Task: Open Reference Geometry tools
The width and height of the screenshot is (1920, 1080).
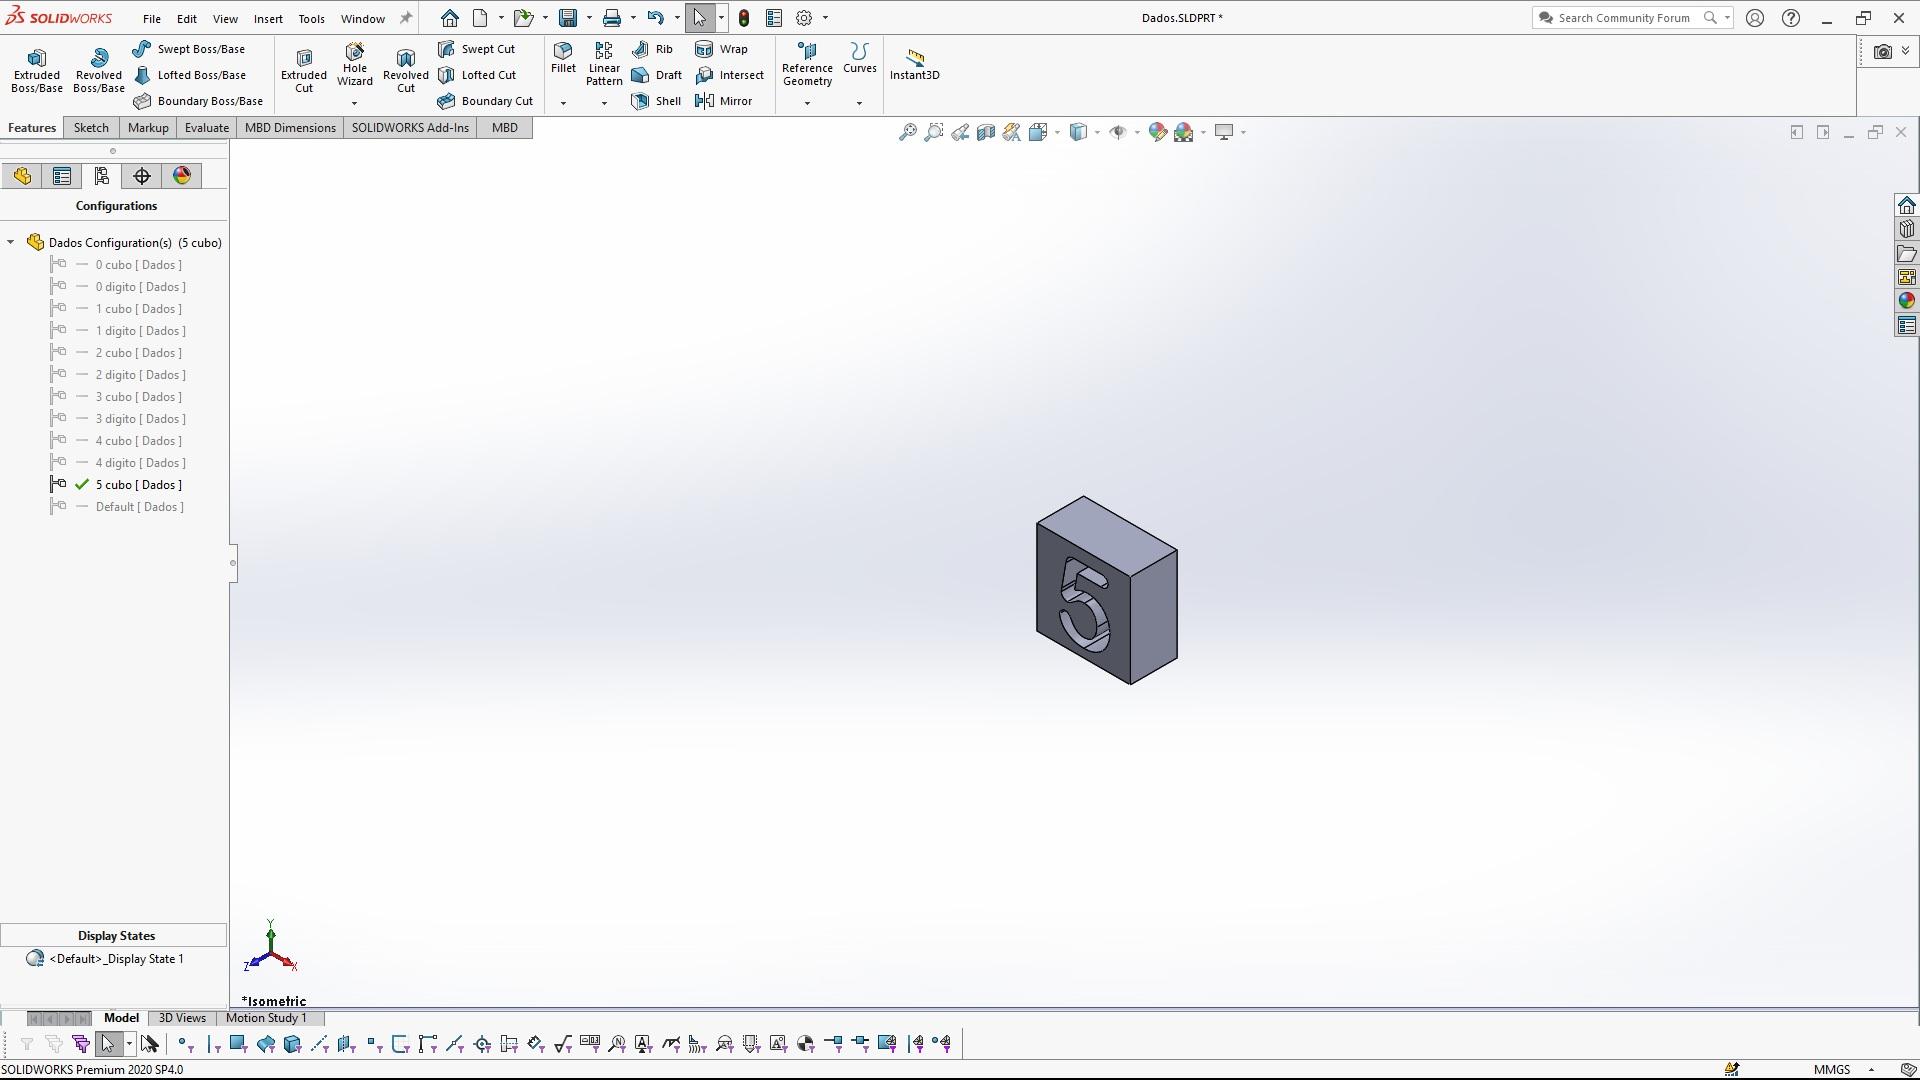Action: (807, 64)
